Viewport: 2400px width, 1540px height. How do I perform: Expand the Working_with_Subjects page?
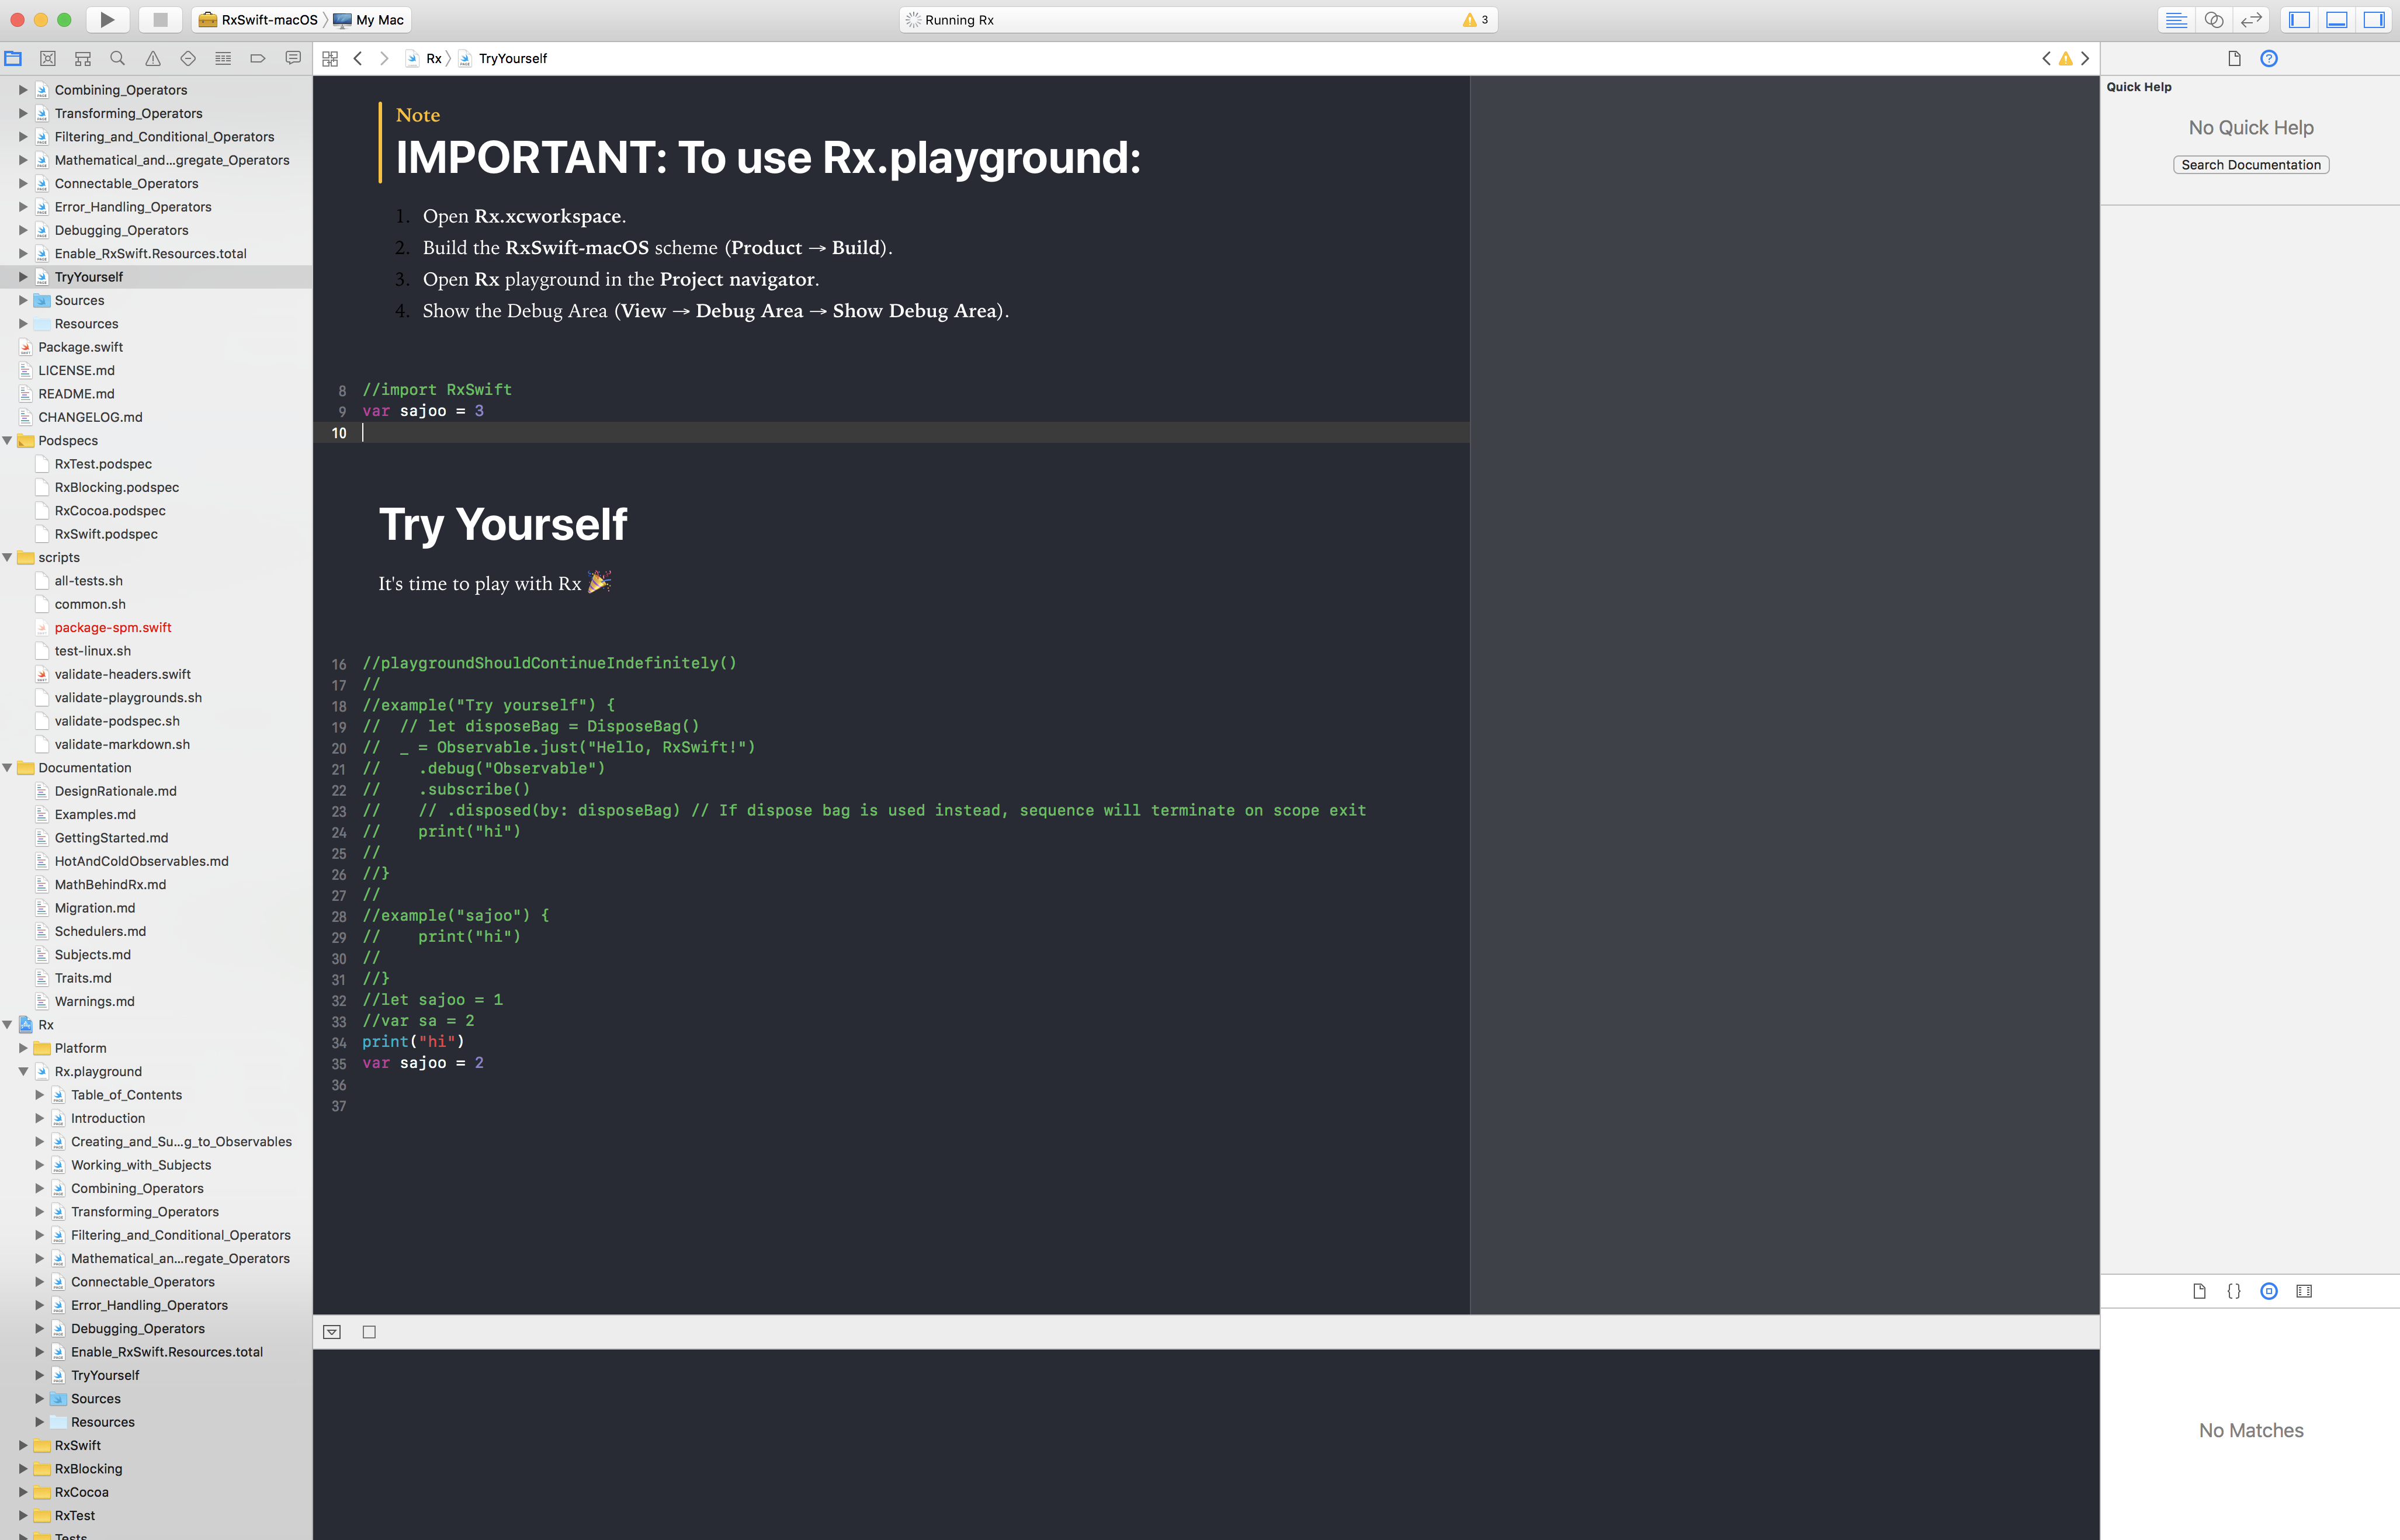point(40,1165)
